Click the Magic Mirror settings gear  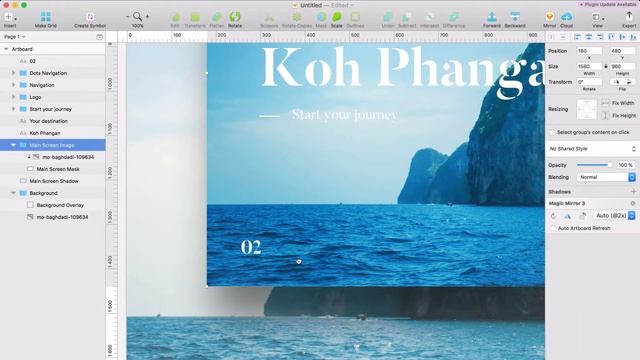coord(633,203)
